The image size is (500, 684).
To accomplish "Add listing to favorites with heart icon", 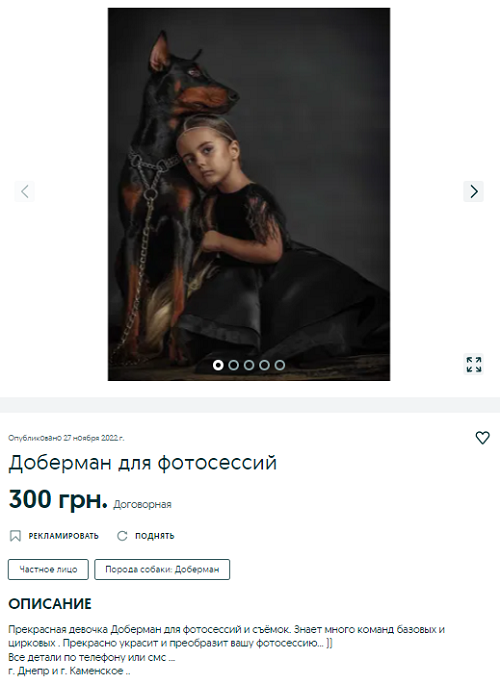I will point(482,438).
